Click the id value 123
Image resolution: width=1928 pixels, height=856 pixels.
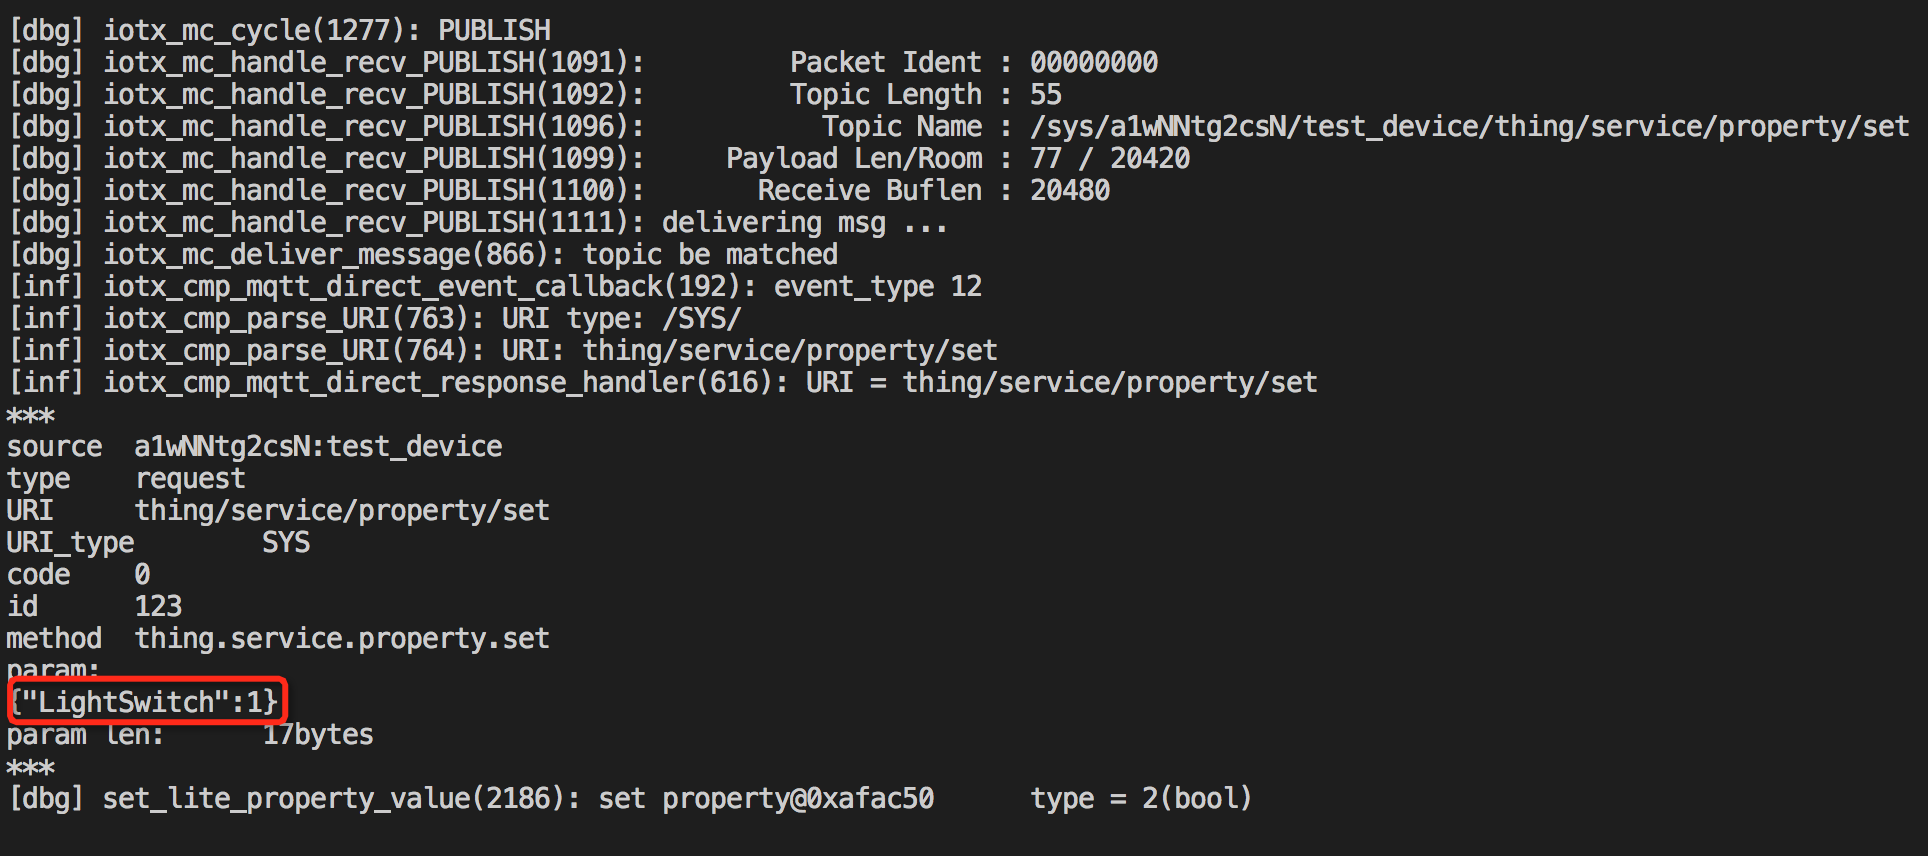coord(159,606)
